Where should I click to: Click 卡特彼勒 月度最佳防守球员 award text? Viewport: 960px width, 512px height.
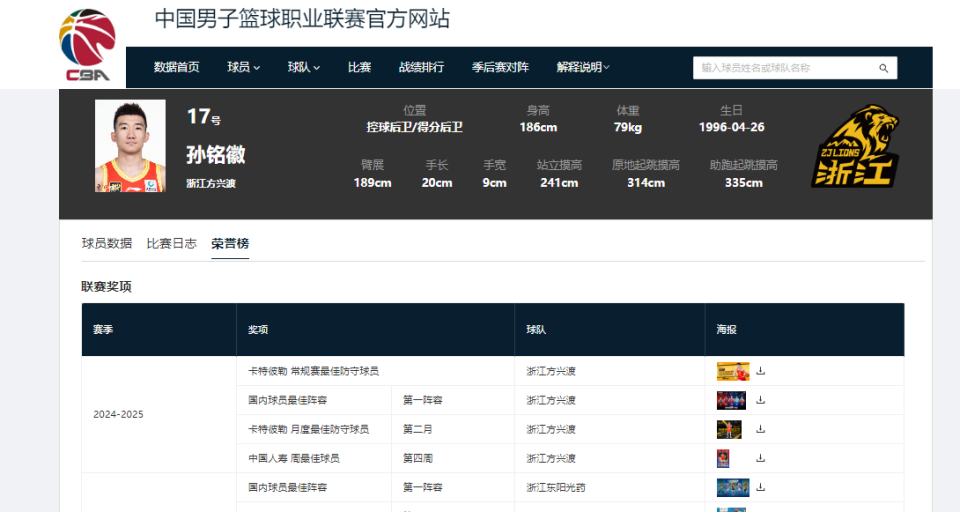pos(308,429)
